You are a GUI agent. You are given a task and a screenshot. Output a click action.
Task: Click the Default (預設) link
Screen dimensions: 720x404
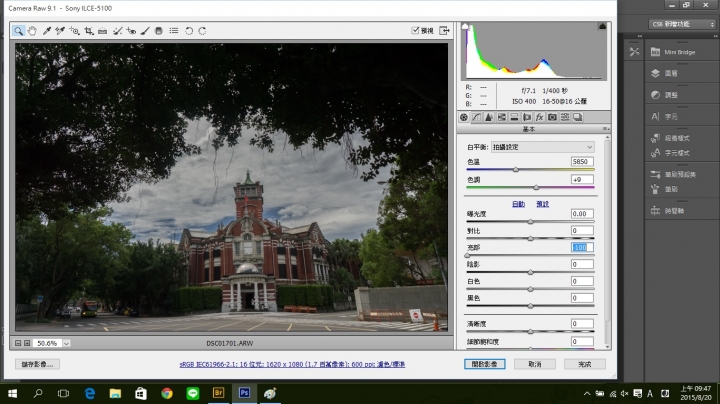(543, 204)
